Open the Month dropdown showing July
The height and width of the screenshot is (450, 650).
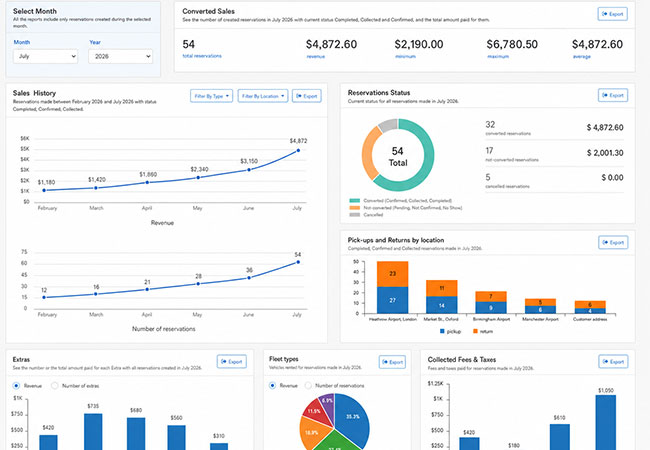point(46,56)
